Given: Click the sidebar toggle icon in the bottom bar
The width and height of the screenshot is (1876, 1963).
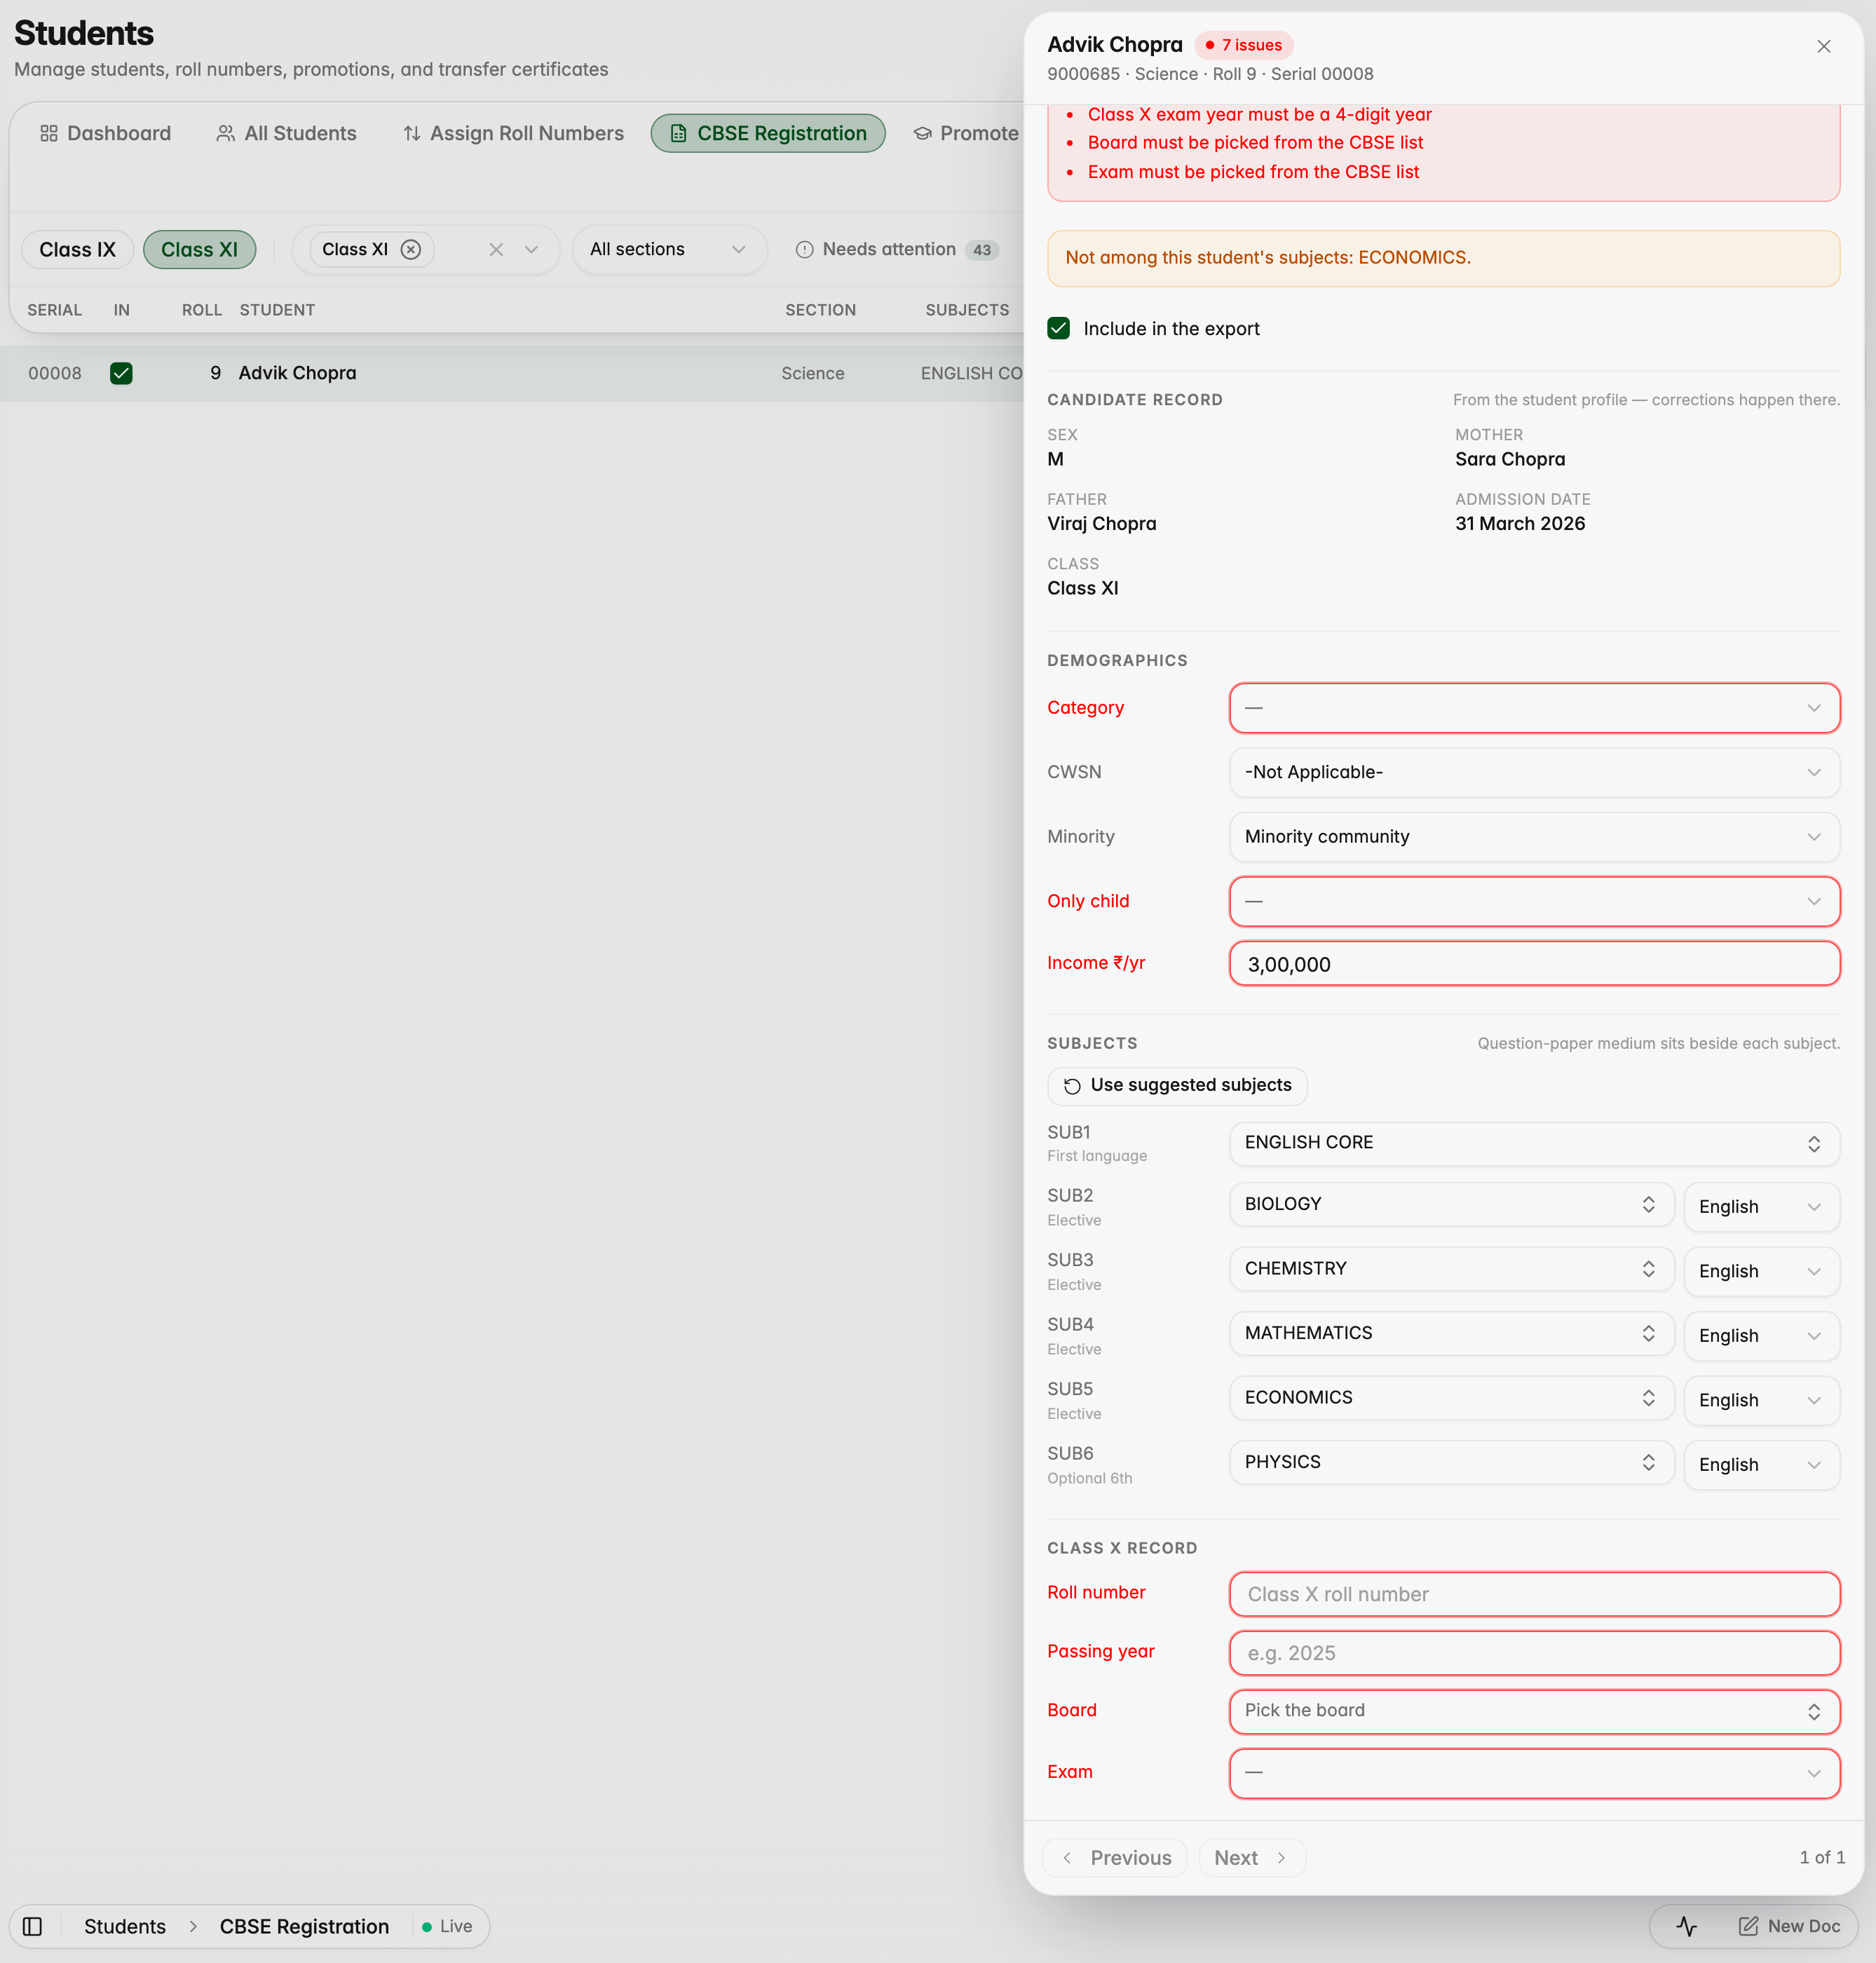Looking at the screenshot, I should [x=32, y=1926].
